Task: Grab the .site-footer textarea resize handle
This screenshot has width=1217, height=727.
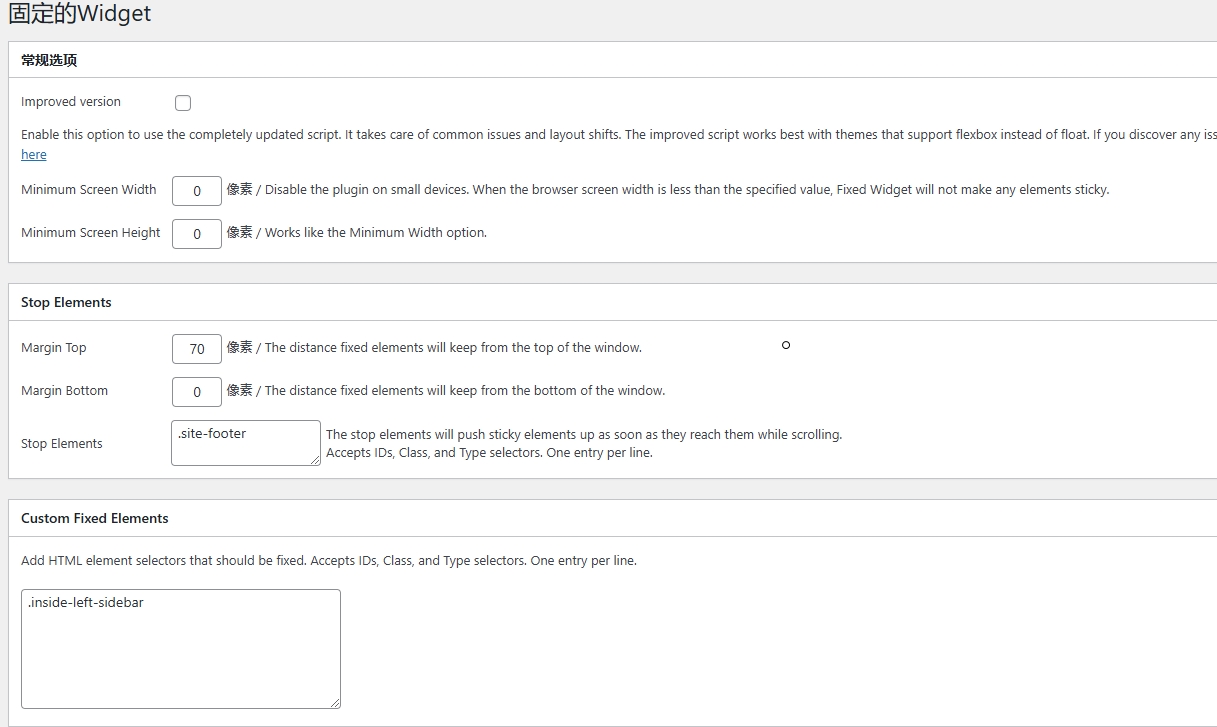Action: click(315, 460)
